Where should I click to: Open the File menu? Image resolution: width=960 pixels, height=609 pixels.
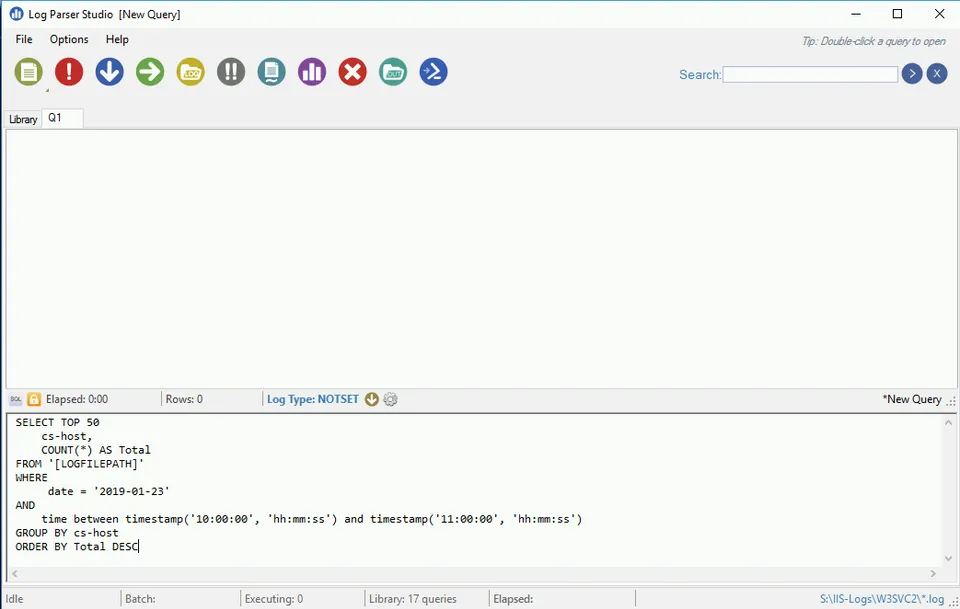pos(23,39)
